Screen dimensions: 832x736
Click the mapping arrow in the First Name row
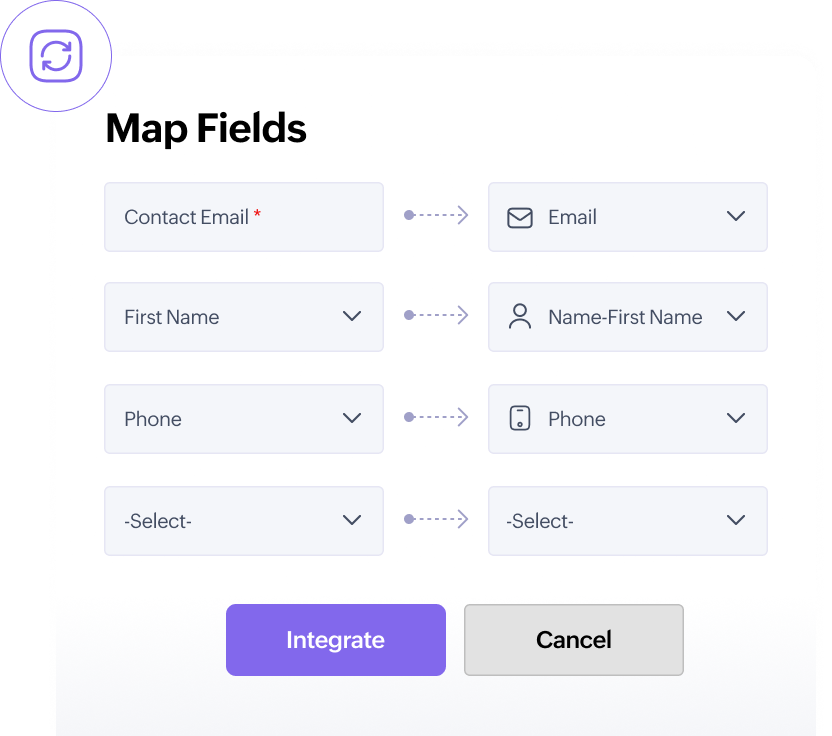pos(436,315)
